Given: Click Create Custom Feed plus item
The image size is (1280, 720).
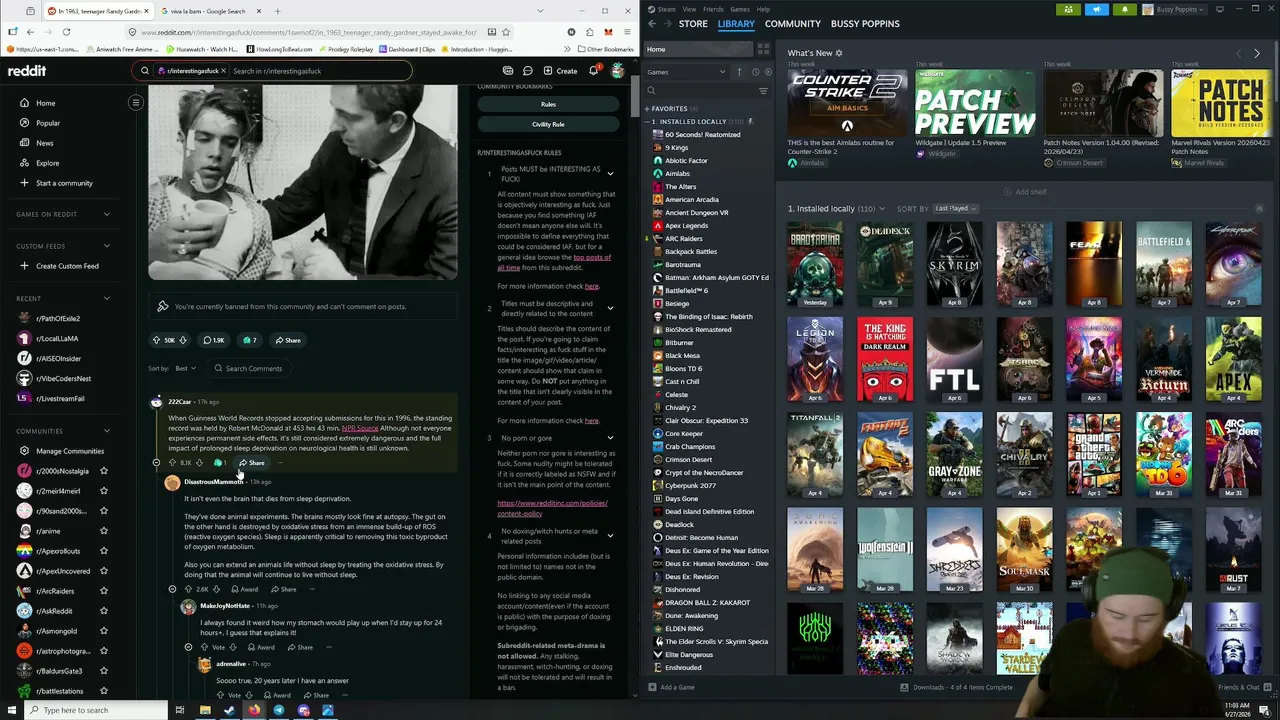Looking at the screenshot, I should [67, 266].
